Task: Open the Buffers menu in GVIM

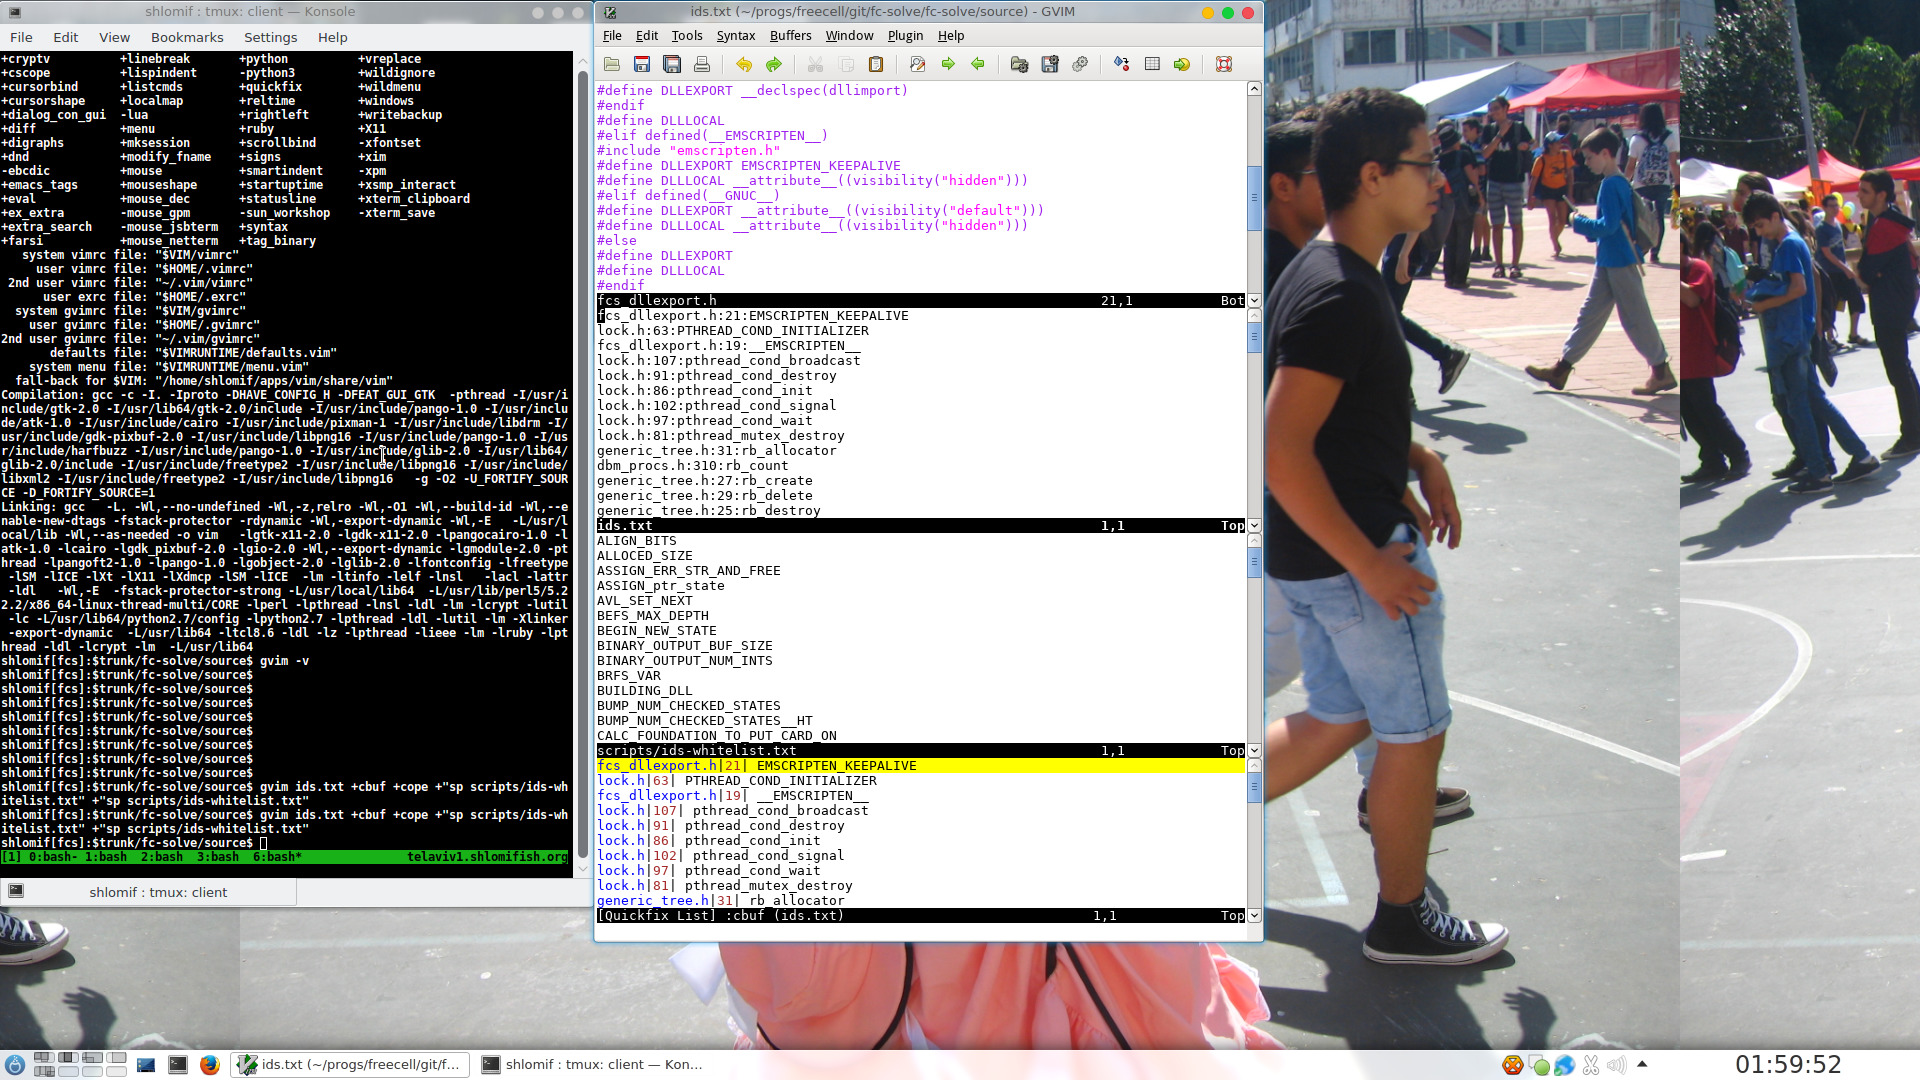Action: pyautogui.click(x=791, y=36)
